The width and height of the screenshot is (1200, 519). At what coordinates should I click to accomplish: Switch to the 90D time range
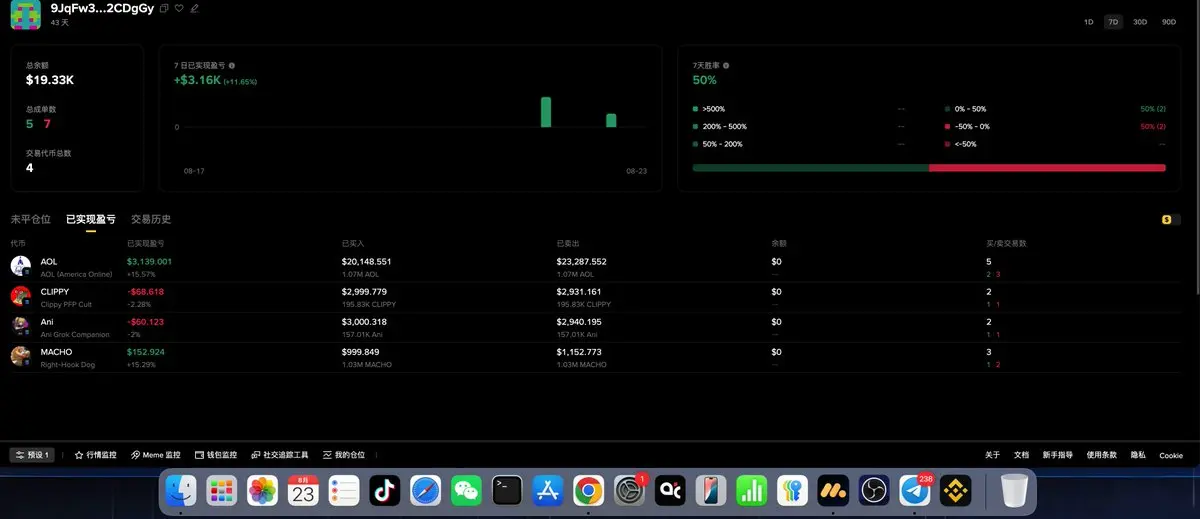[1168, 21]
